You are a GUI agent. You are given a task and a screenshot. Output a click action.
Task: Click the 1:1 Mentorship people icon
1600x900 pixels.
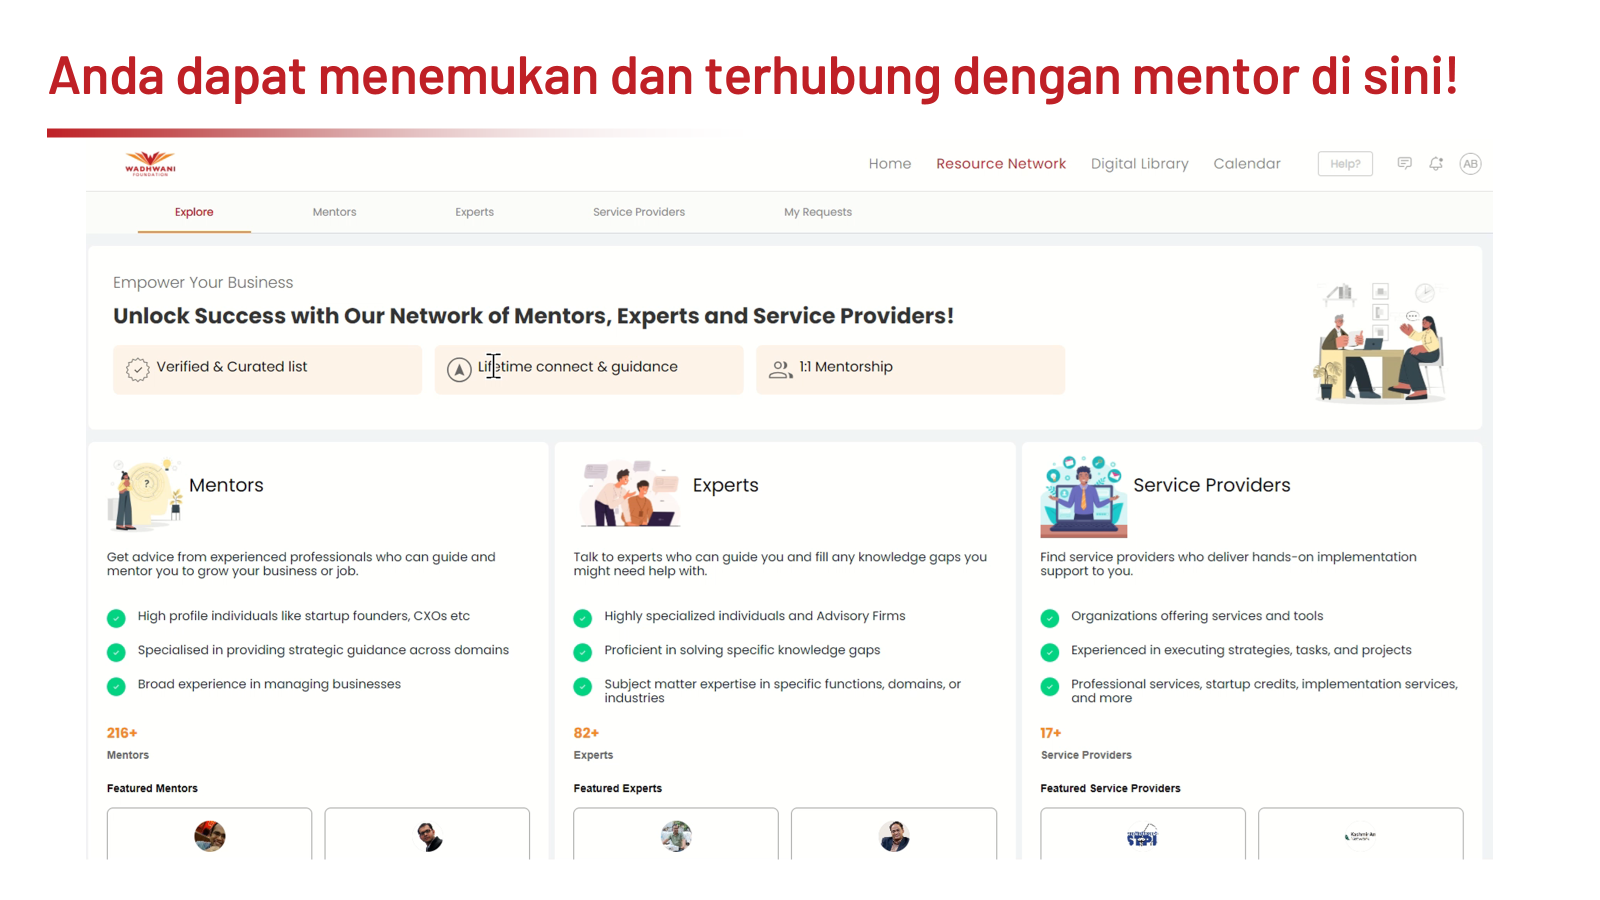coord(780,370)
